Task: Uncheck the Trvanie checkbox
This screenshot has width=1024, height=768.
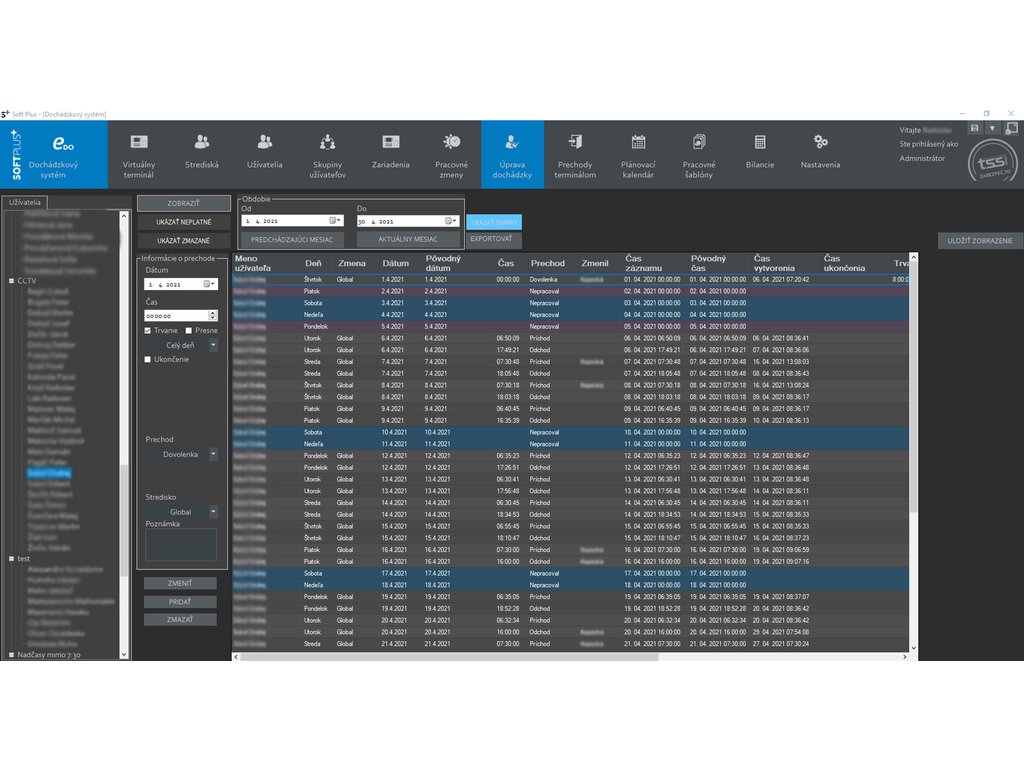Action: [x=148, y=330]
